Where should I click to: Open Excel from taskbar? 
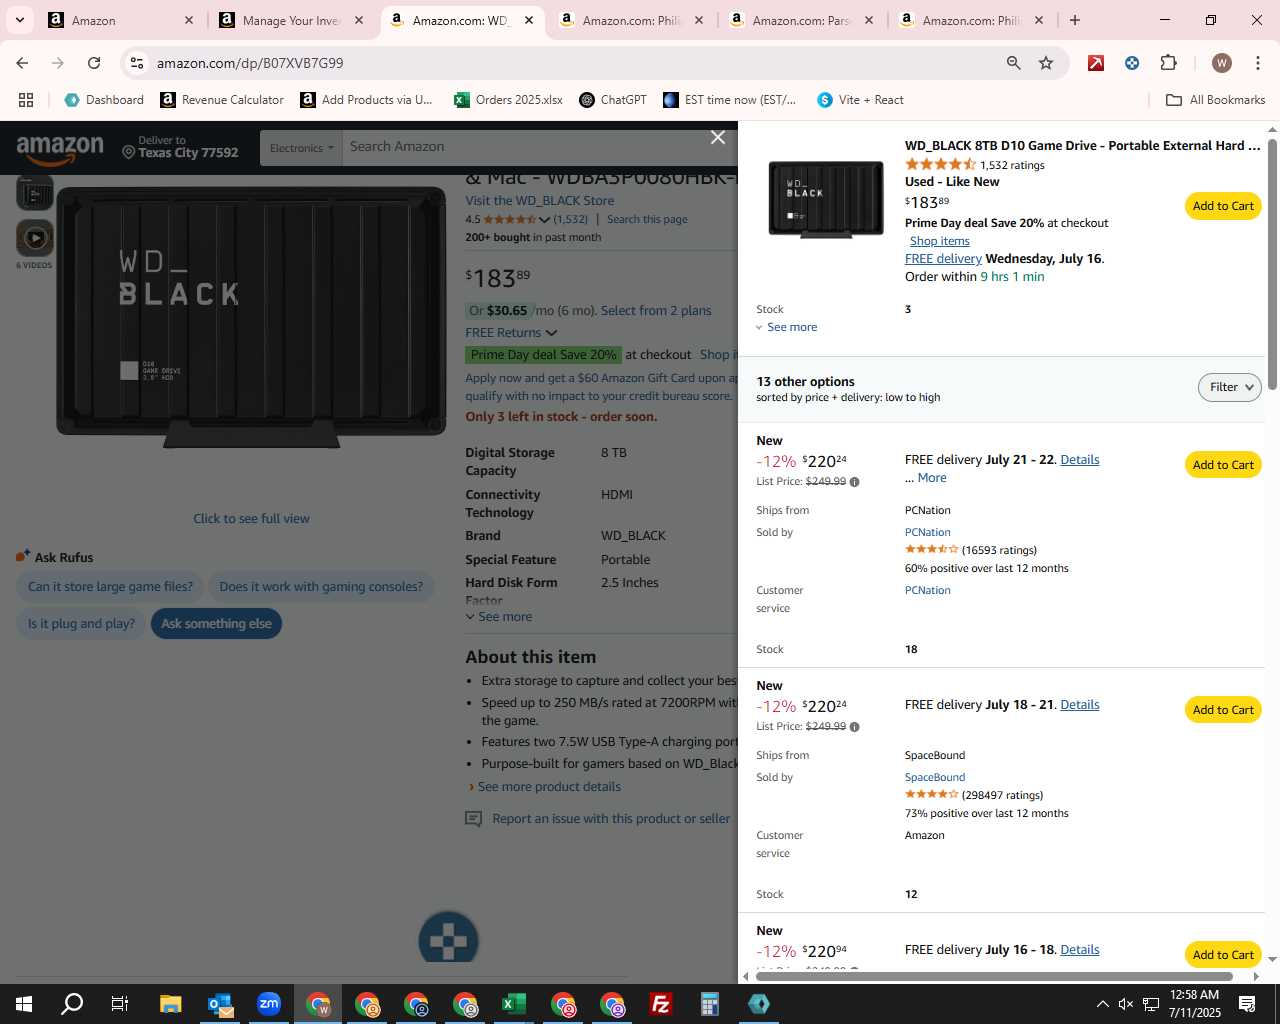(x=514, y=1004)
